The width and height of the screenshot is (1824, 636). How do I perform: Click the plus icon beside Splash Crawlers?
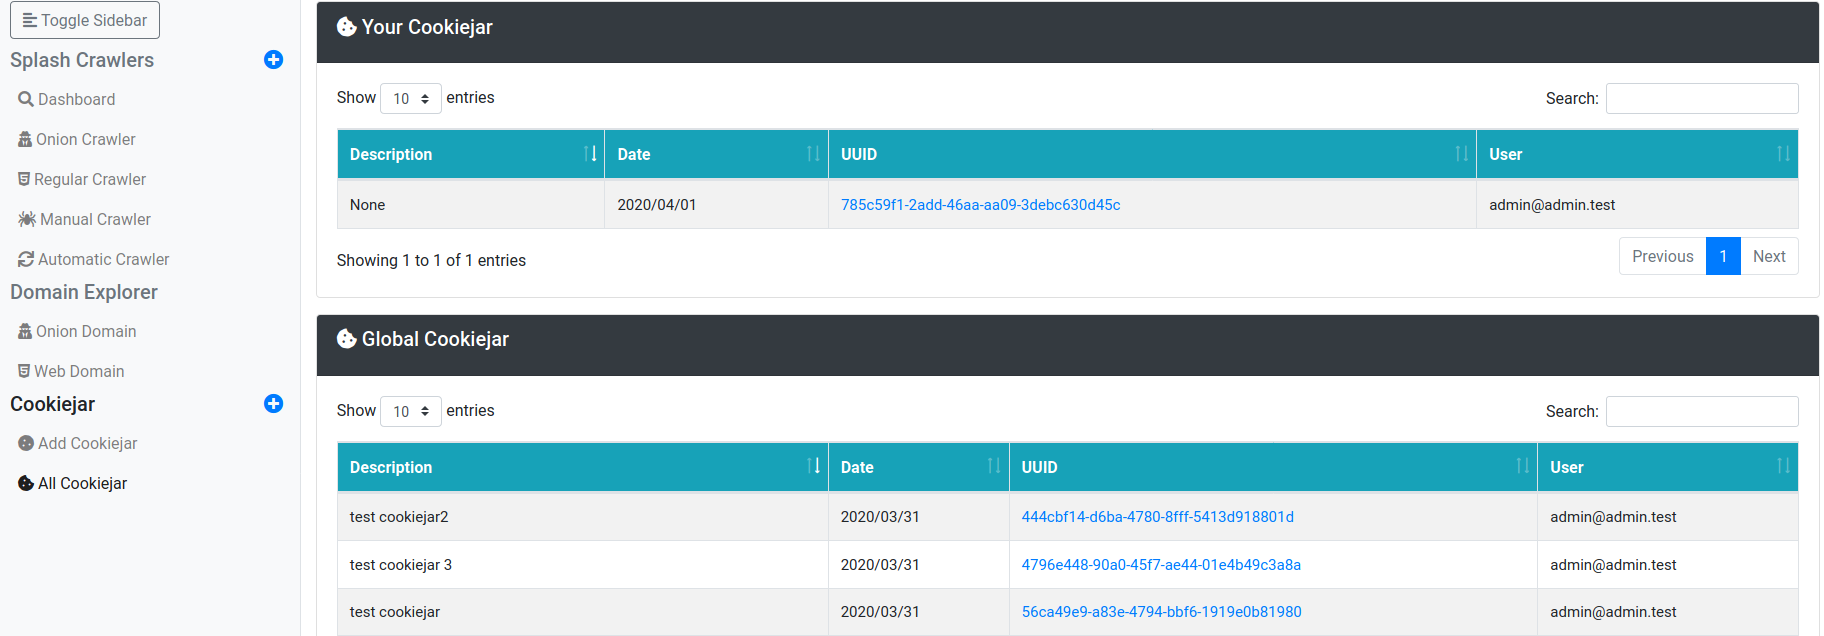click(x=273, y=60)
